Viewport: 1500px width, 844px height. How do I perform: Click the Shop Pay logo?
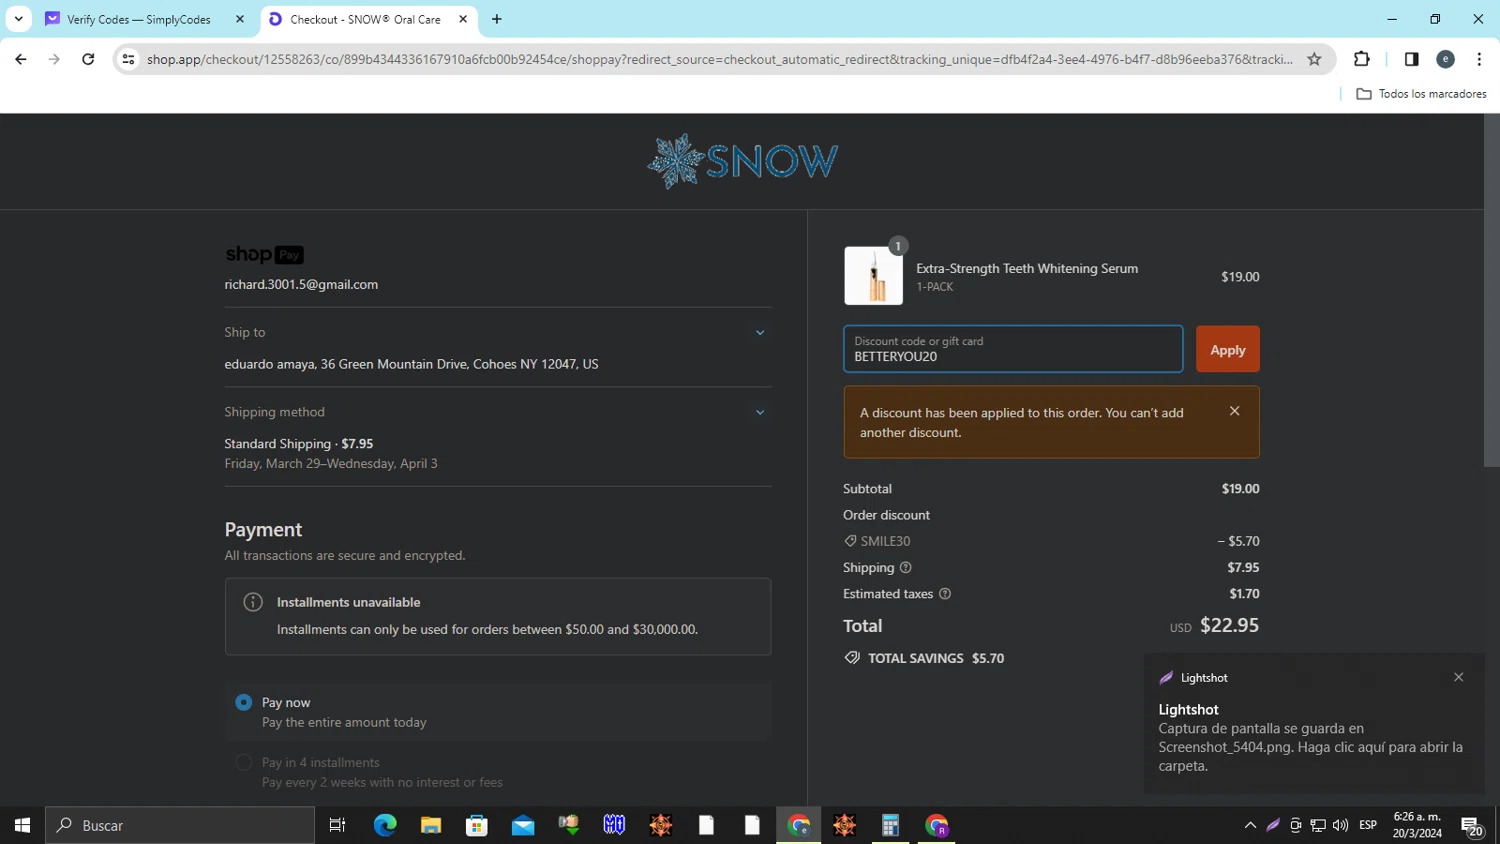click(264, 254)
